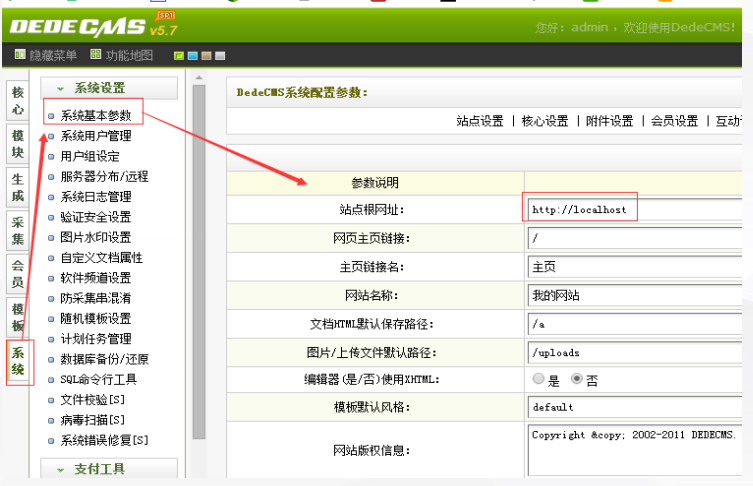Select 否 for editor XHTML option
The width and height of the screenshot is (753, 486).
[577, 379]
